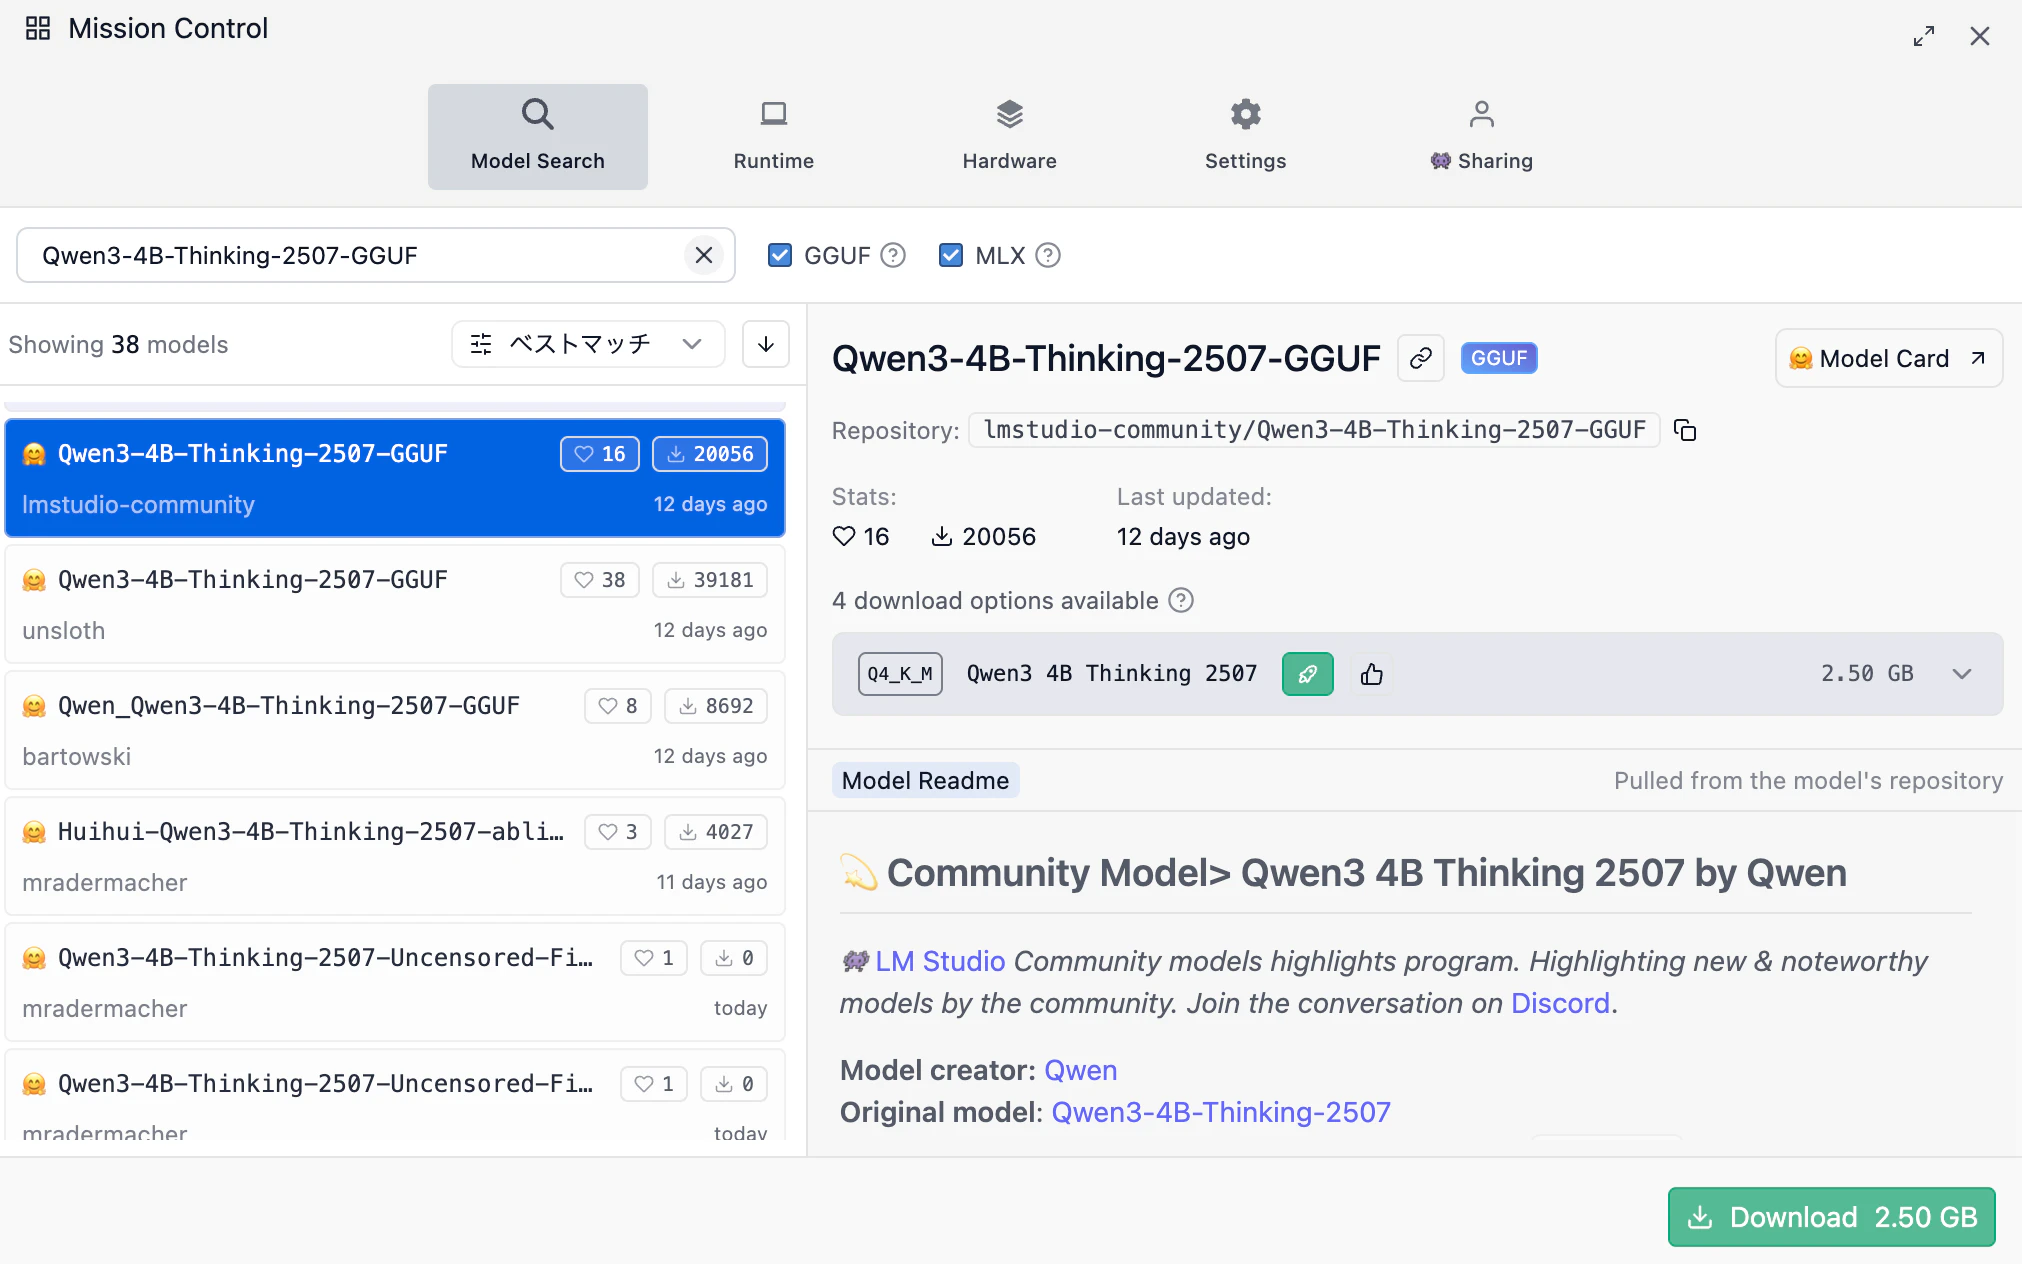The height and width of the screenshot is (1264, 2022).
Task: Click downloads badge 39181 on unsloth result
Action: pos(710,580)
